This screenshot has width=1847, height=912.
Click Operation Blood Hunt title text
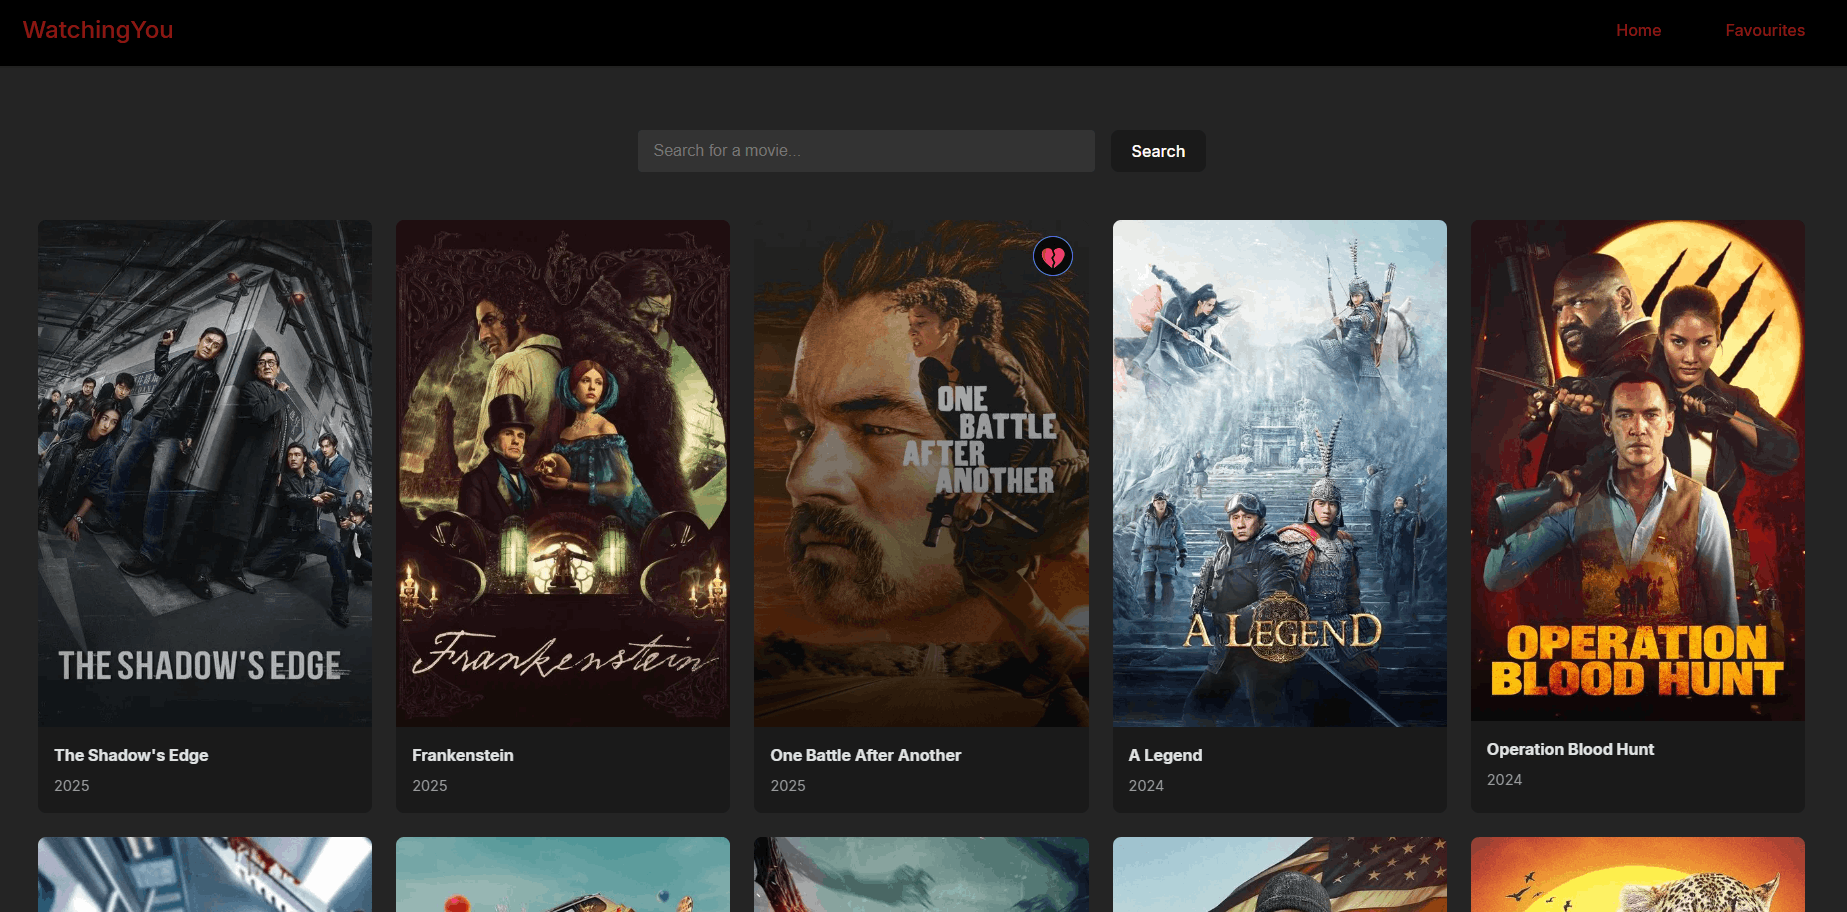(1570, 749)
